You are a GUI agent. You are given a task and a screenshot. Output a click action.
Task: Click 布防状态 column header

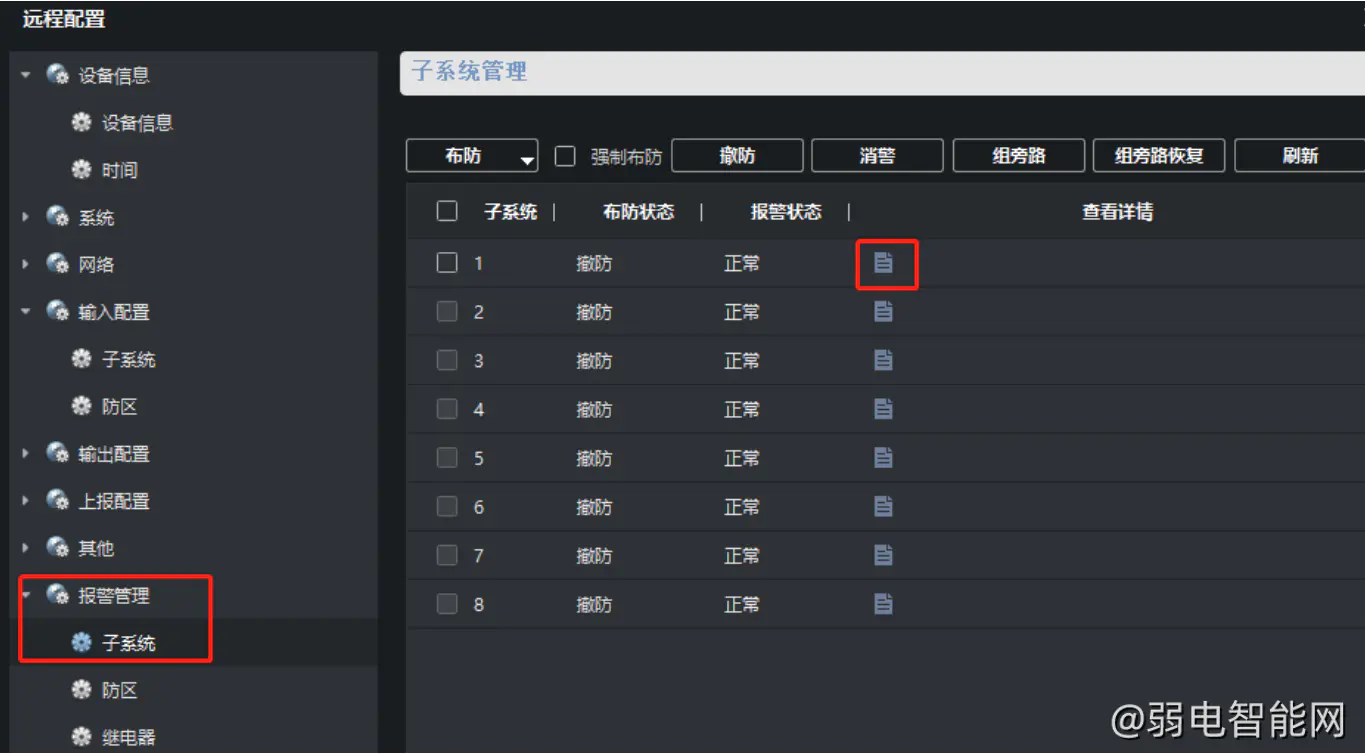click(638, 212)
